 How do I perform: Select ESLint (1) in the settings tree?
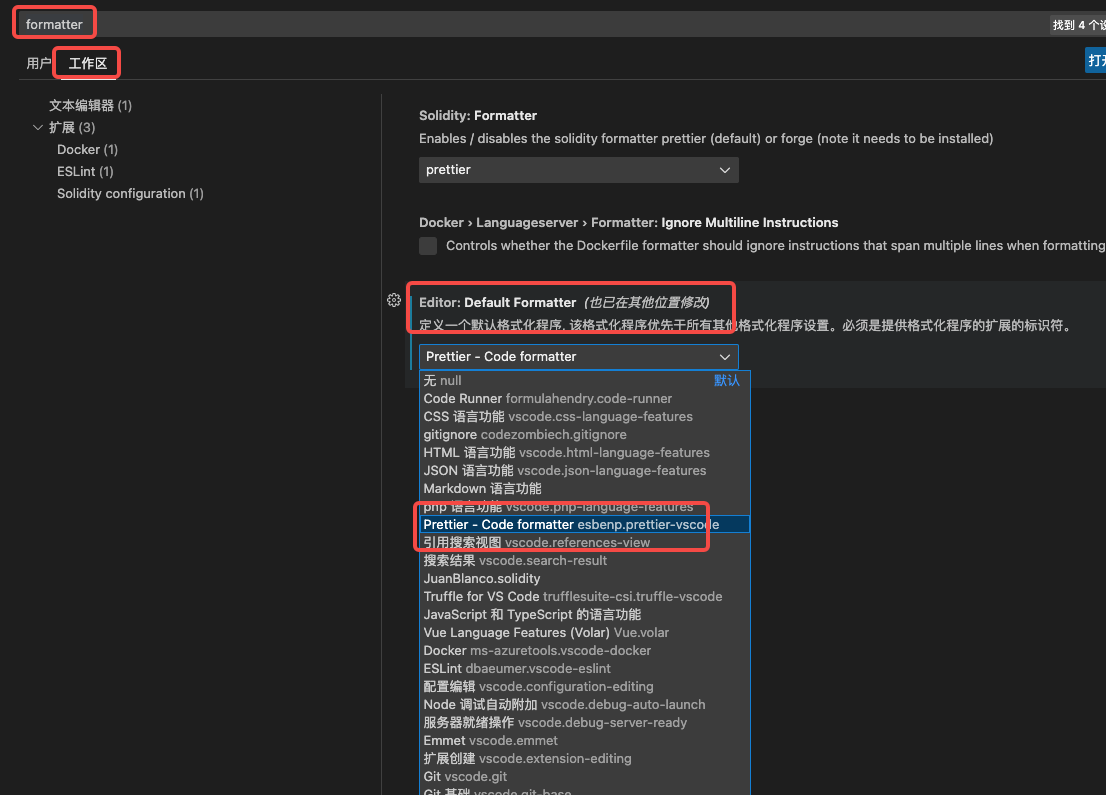(85, 171)
